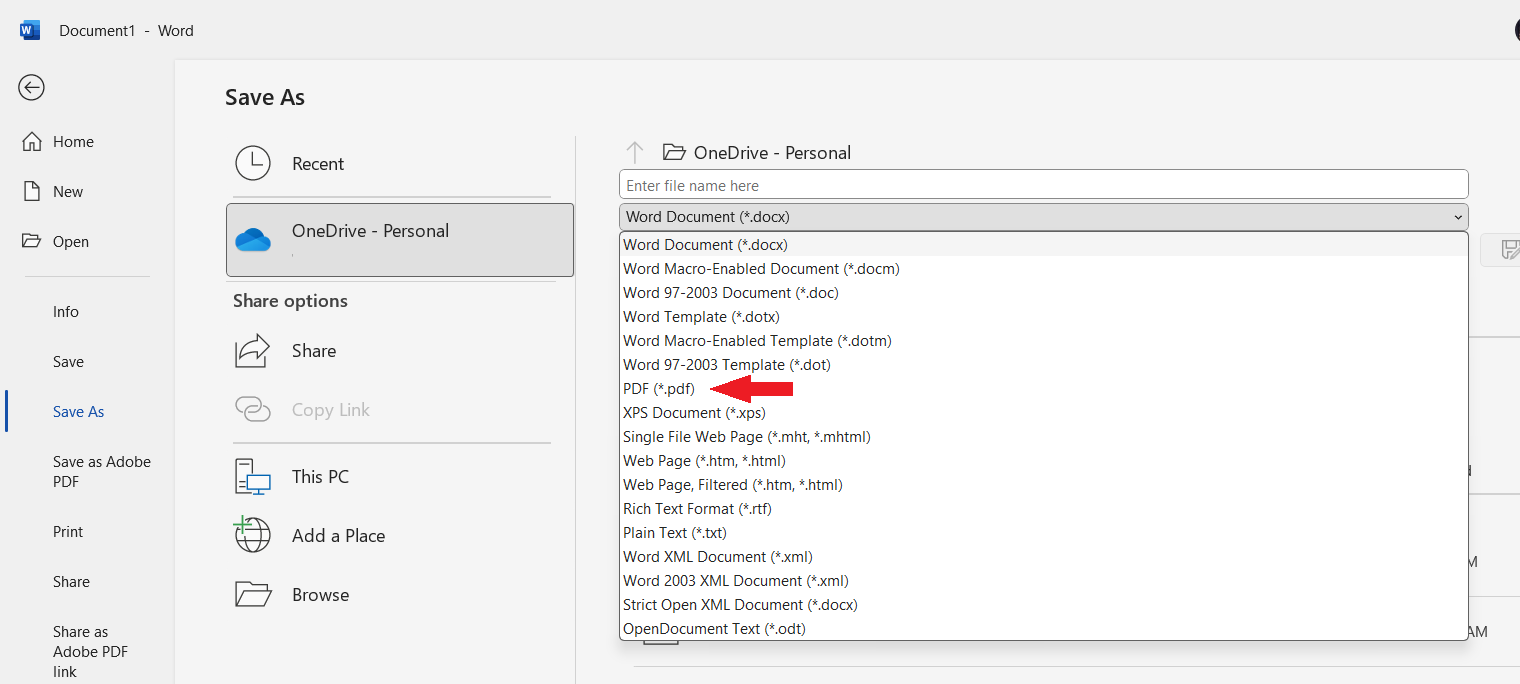Select Rich Text Format (*.rtf)

coord(1043,508)
